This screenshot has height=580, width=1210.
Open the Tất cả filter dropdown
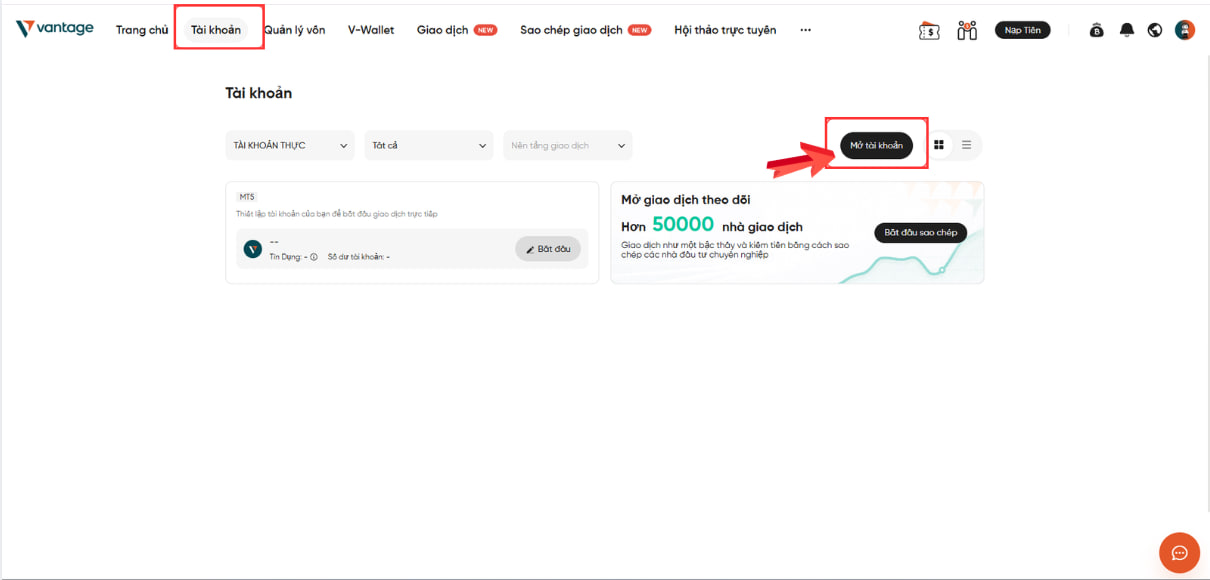coord(428,146)
